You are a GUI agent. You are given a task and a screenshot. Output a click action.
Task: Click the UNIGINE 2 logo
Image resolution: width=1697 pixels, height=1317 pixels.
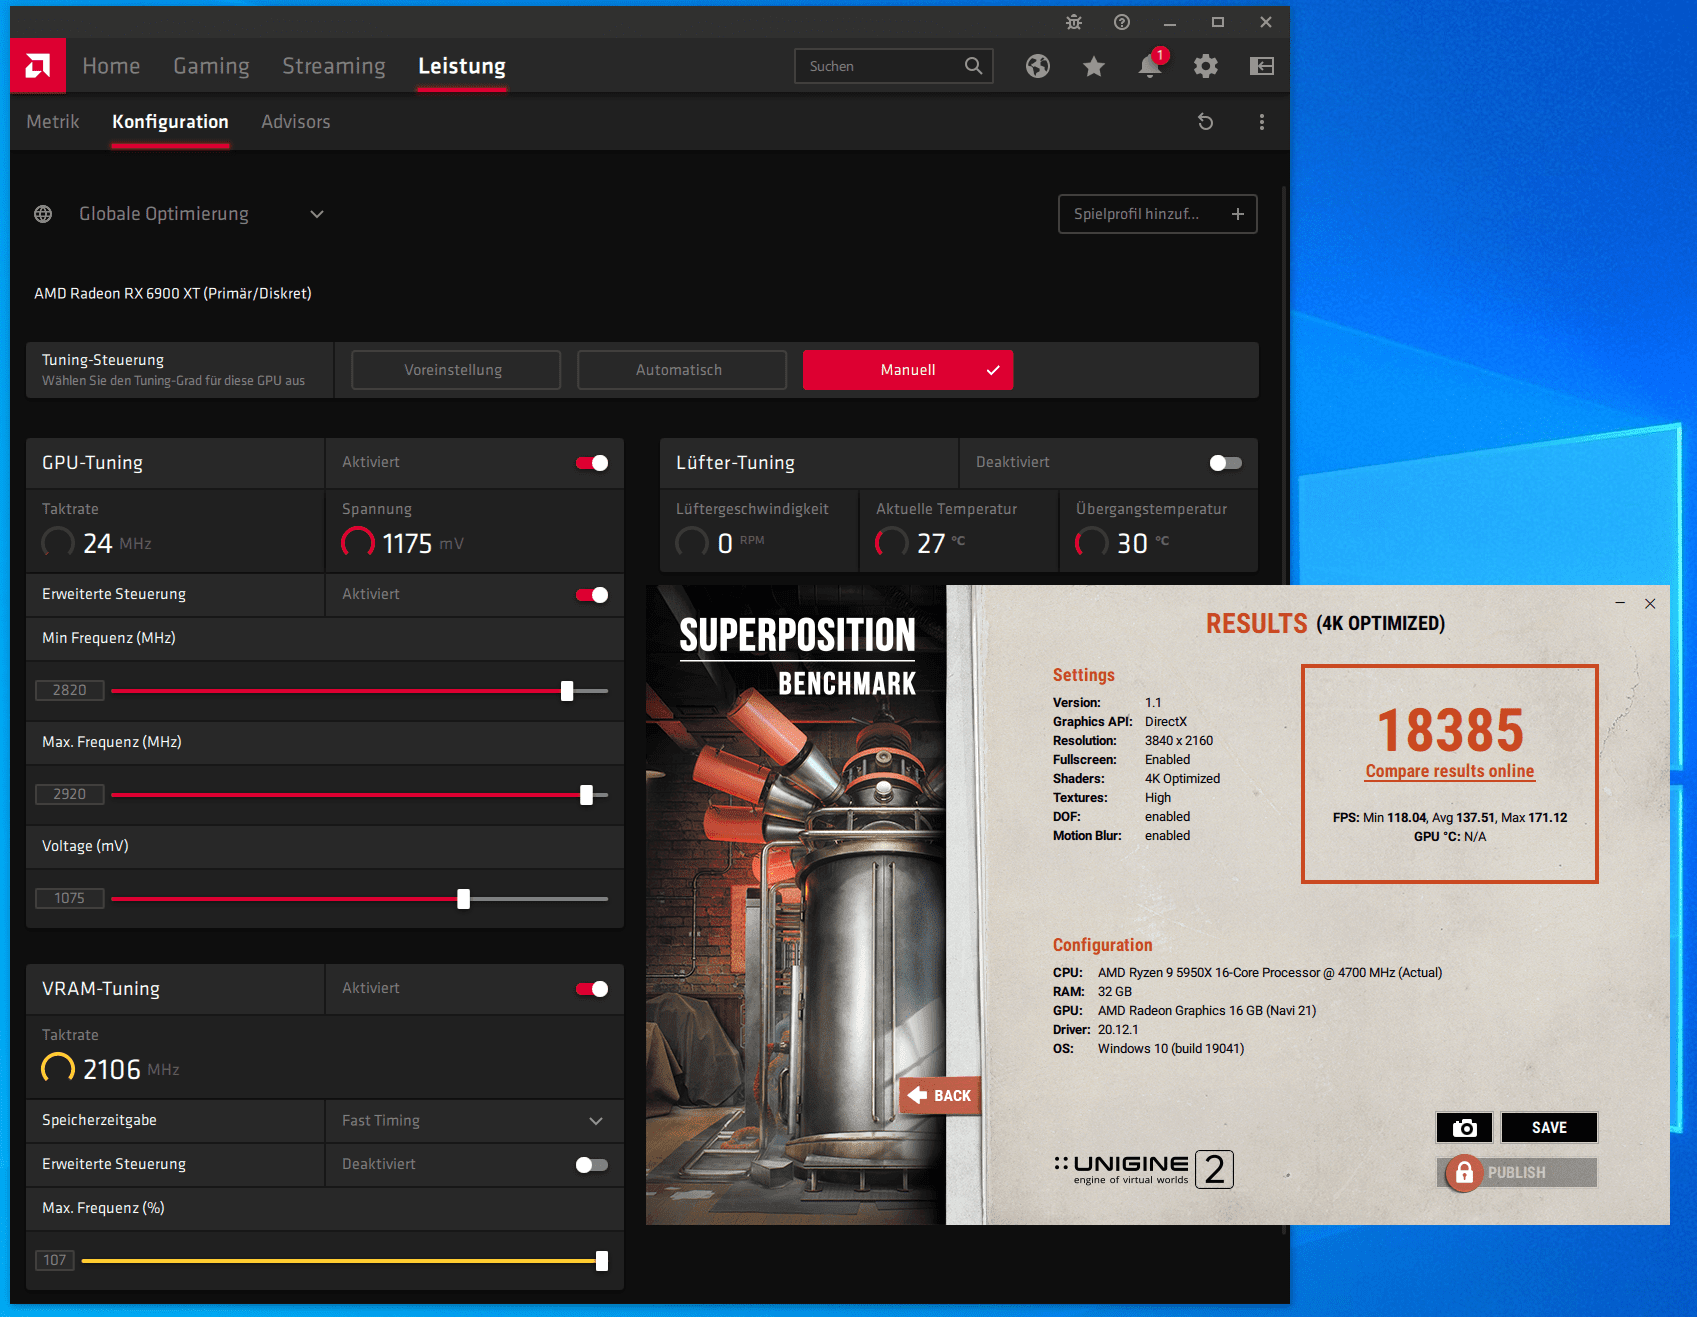point(1143,1168)
